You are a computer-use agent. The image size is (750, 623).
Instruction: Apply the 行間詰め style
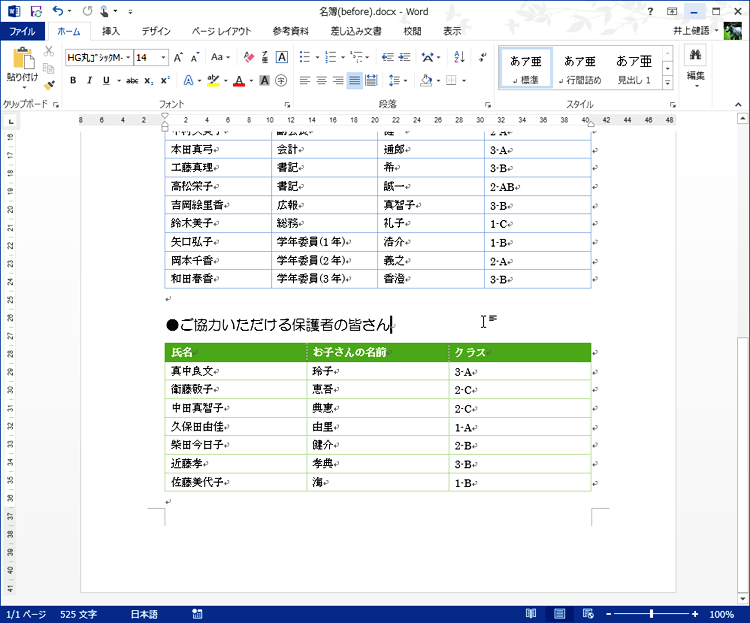[x=580, y=68]
